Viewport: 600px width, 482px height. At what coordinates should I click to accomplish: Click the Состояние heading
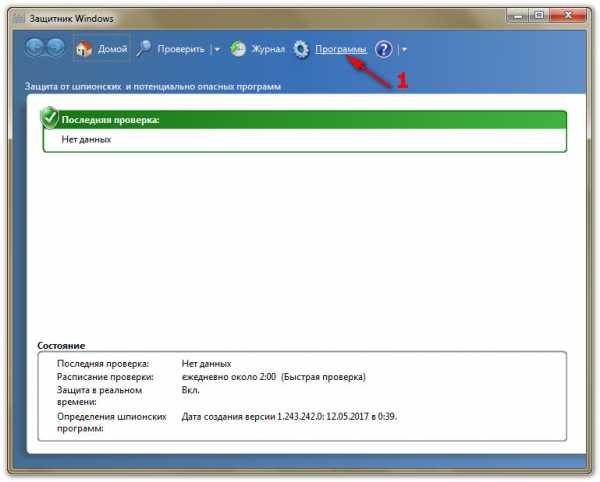click(61, 345)
